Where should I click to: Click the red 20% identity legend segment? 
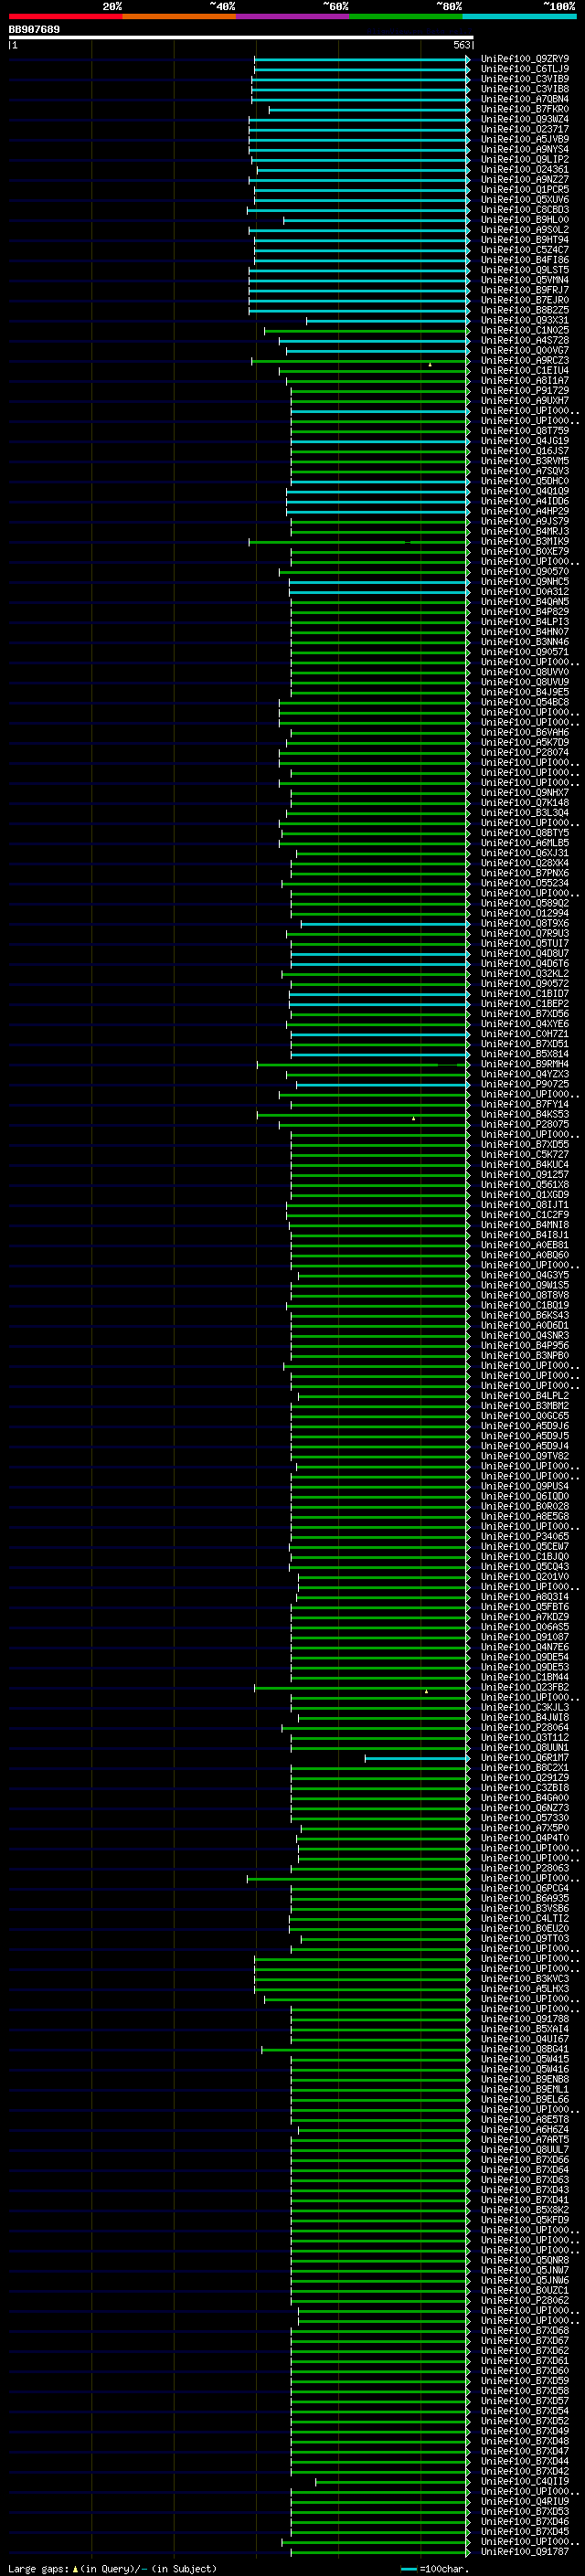[x=65, y=16]
